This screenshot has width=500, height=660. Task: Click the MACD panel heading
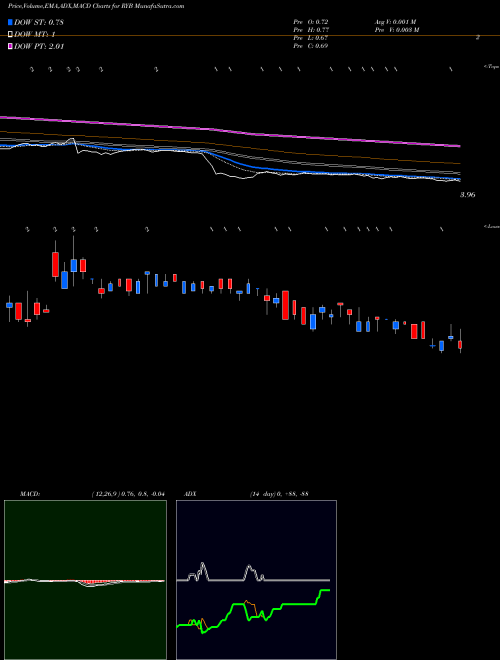point(30,494)
